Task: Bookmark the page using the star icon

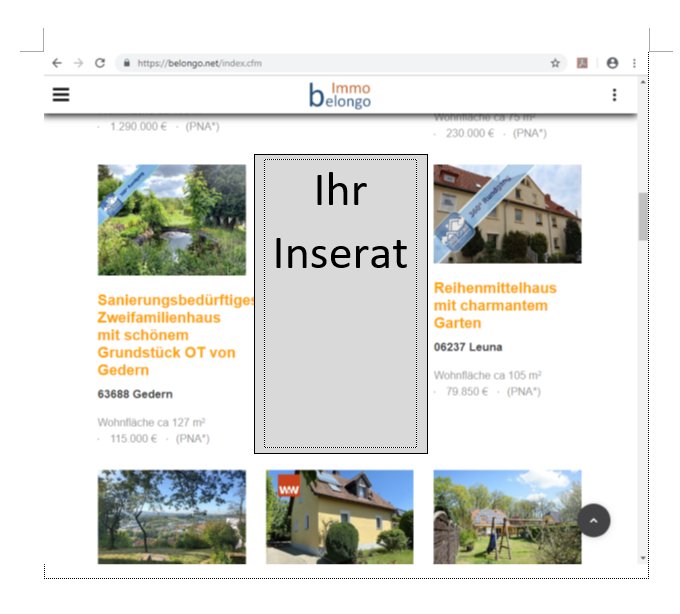Action: click(555, 63)
